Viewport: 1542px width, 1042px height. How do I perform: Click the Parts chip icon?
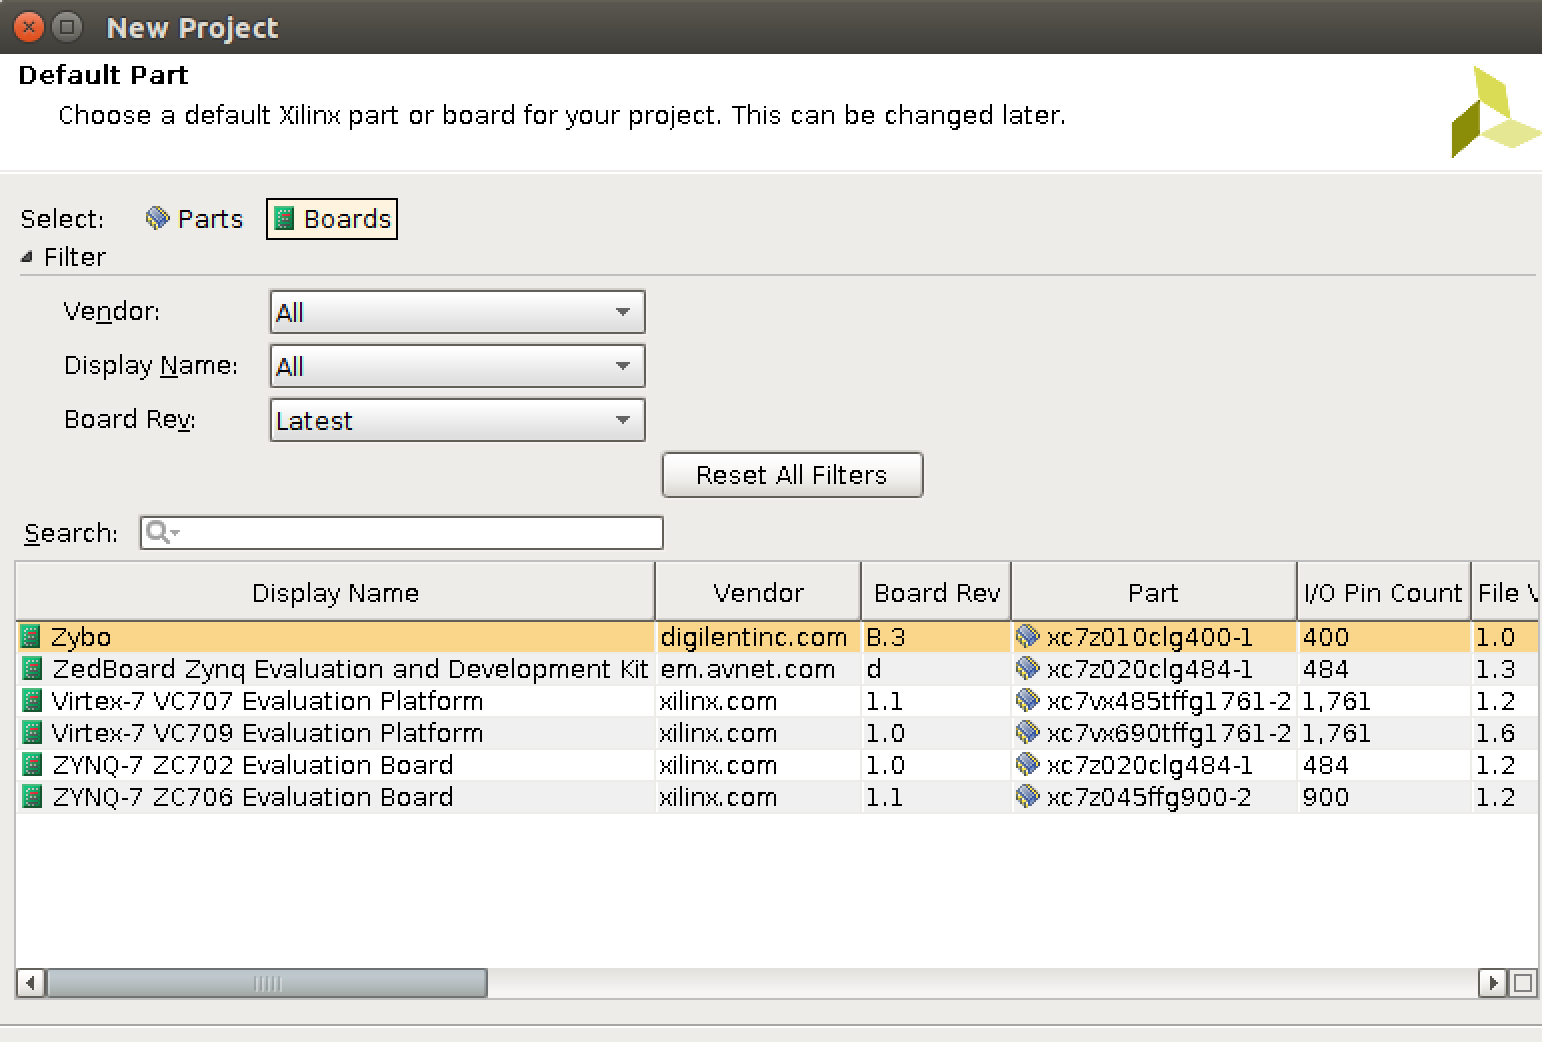(157, 218)
